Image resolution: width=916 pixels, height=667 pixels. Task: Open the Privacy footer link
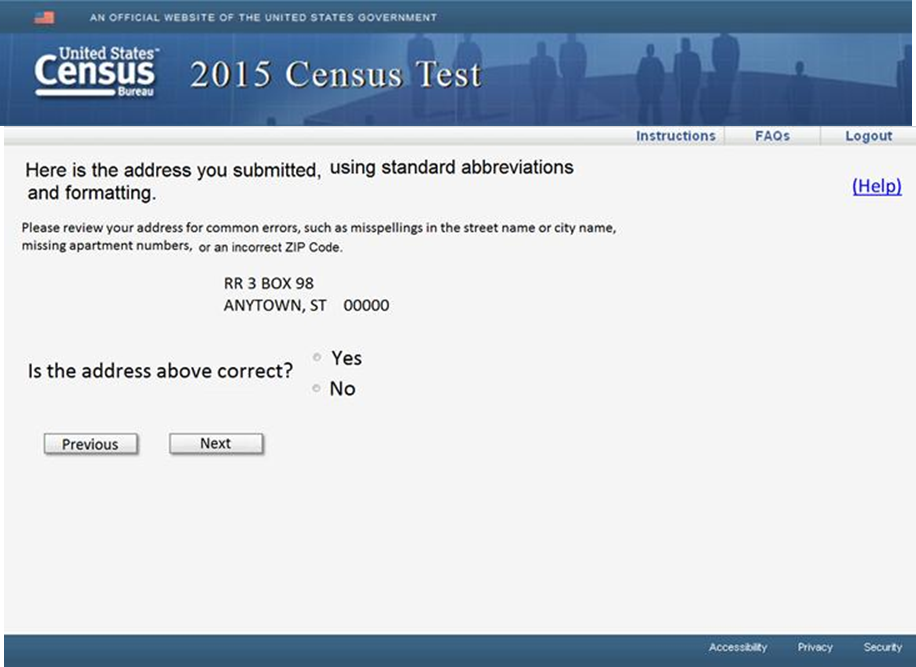point(815,647)
